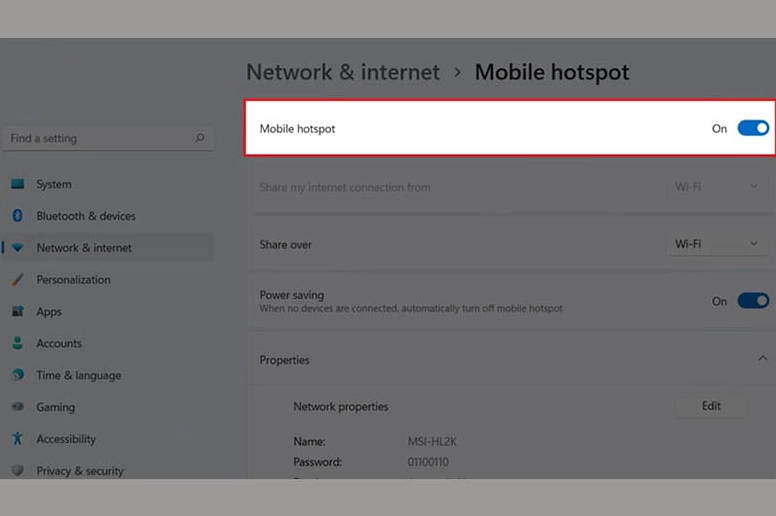The height and width of the screenshot is (516, 776).
Task: Click the Gaming controller icon
Action: [x=17, y=407]
